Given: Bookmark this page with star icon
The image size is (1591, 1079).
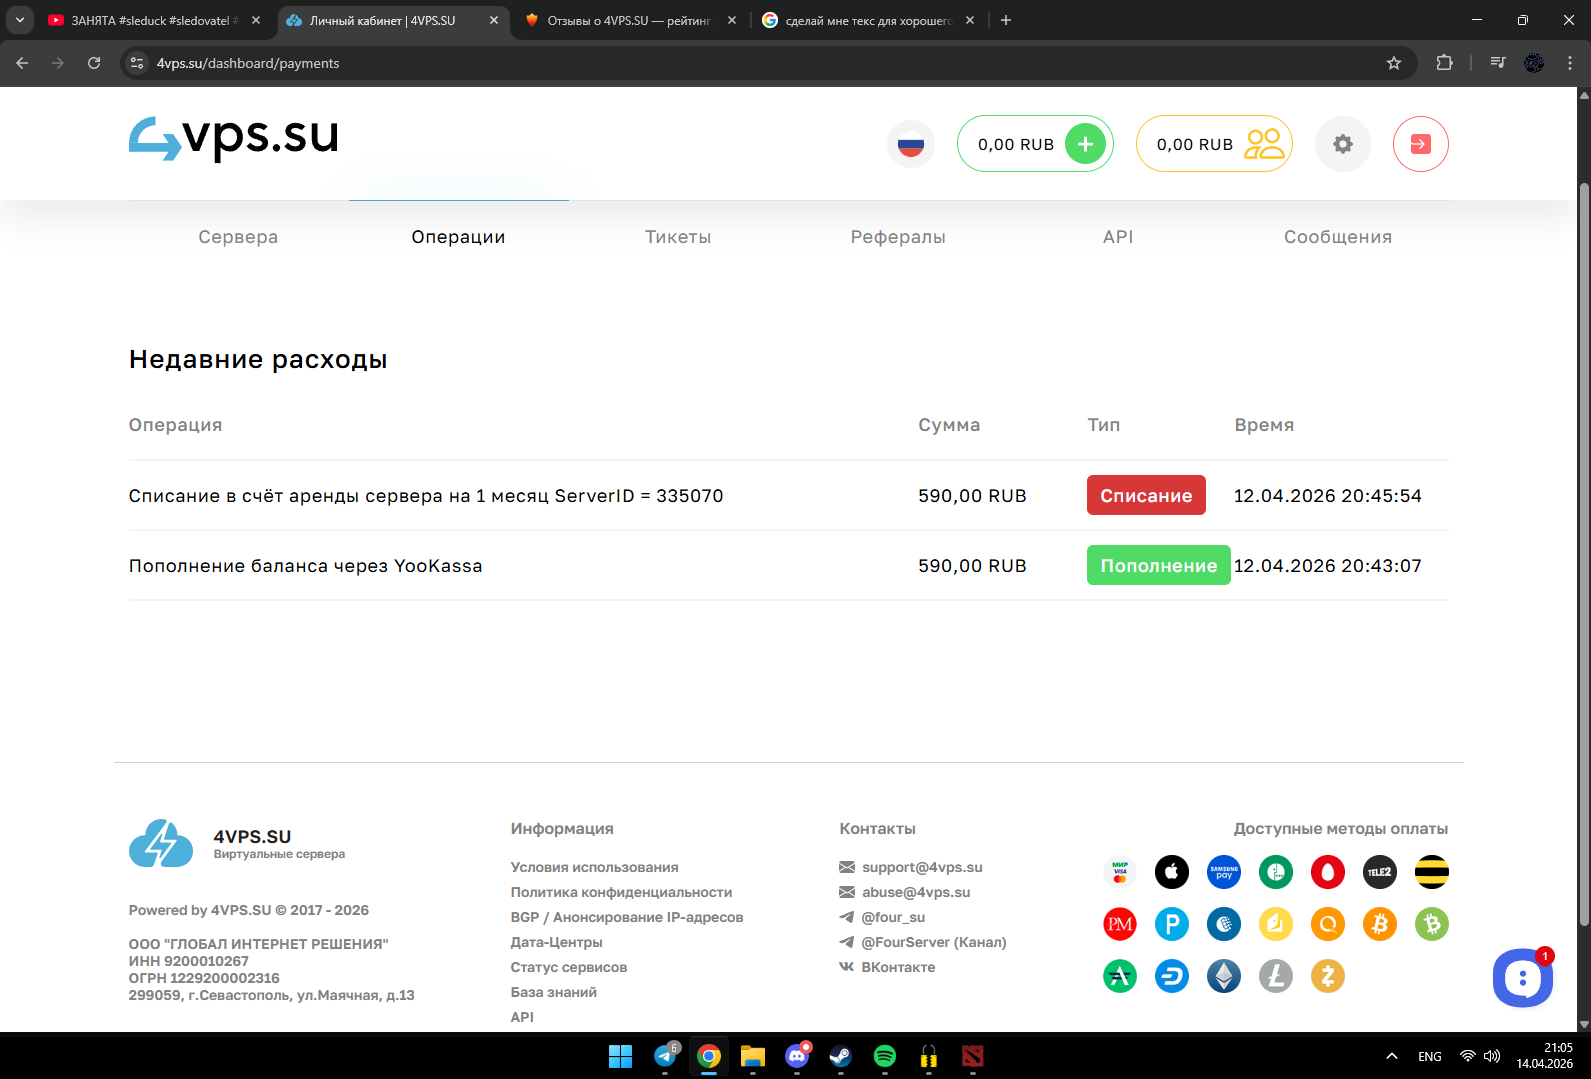Looking at the screenshot, I should tap(1393, 63).
